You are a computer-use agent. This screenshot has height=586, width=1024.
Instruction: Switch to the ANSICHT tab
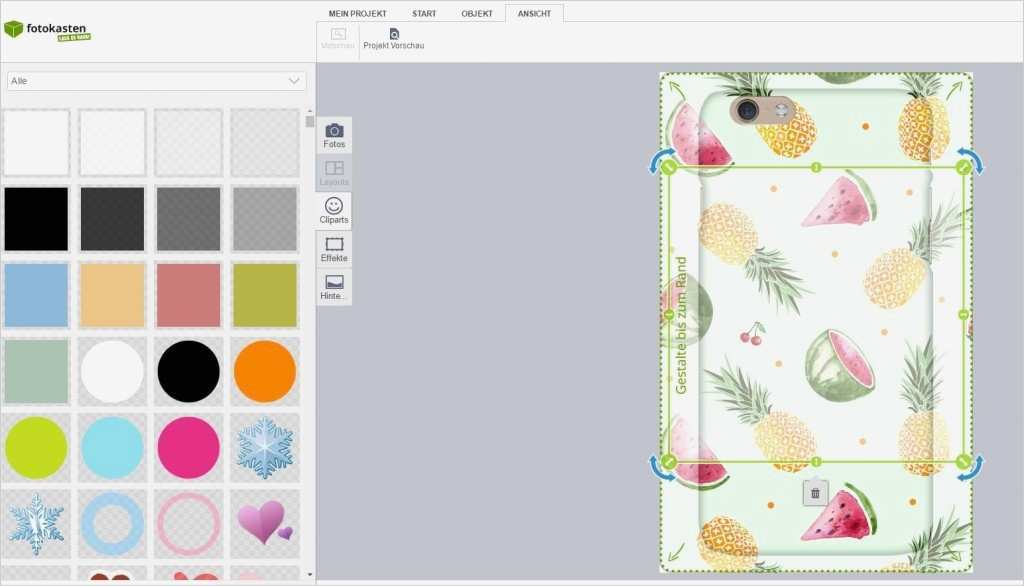click(534, 13)
